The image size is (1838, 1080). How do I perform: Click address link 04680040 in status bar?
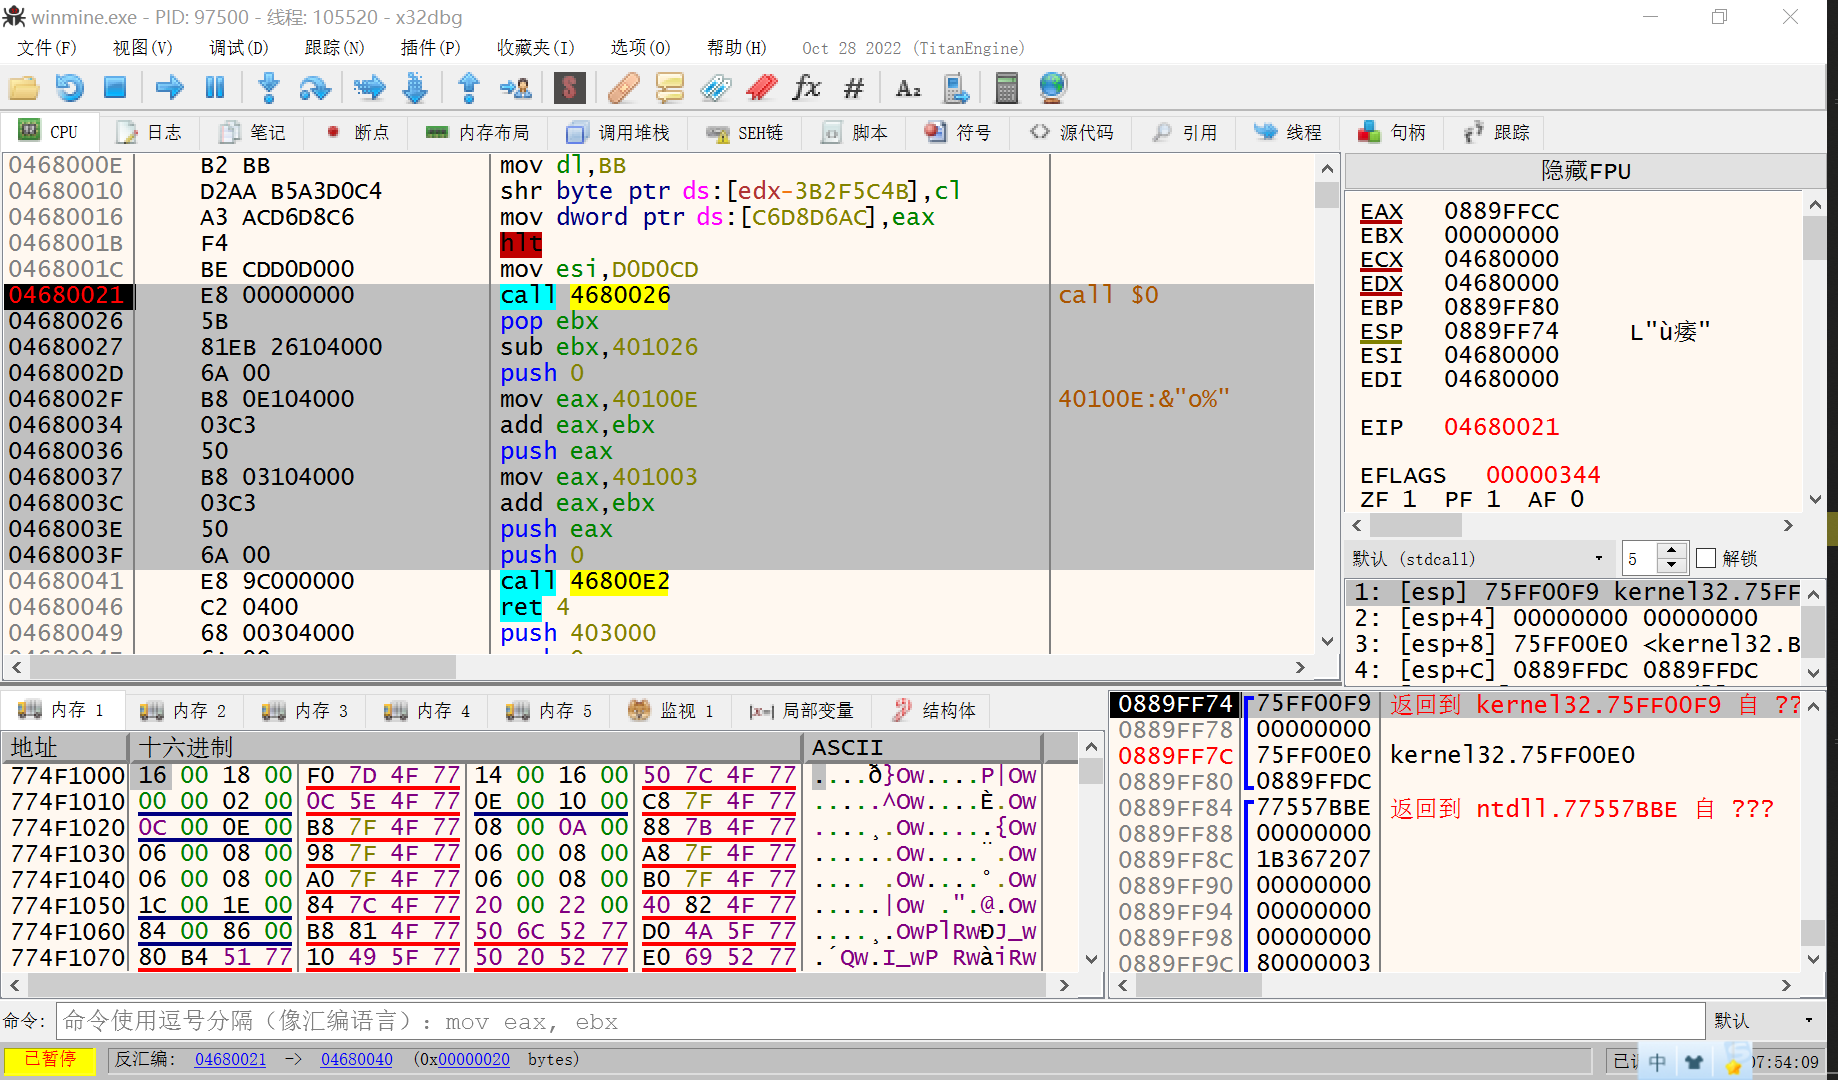click(x=356, y=1059)
